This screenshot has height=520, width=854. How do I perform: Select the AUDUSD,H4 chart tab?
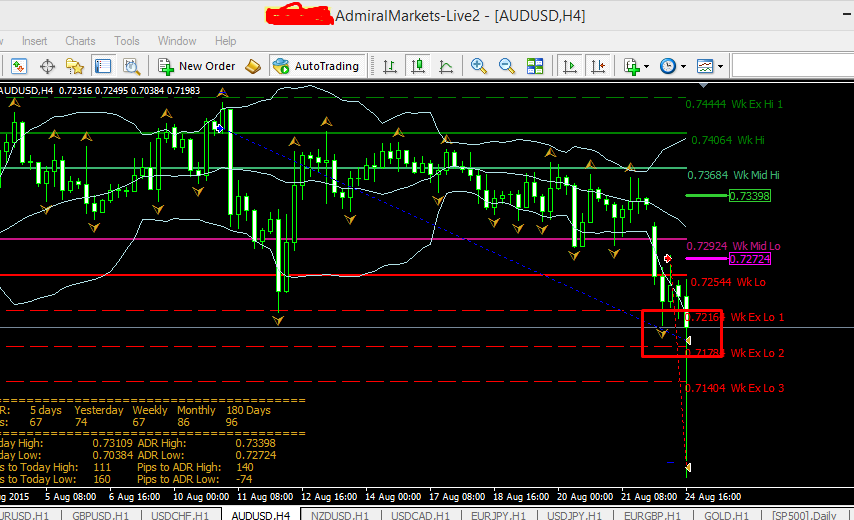point(261,515)
